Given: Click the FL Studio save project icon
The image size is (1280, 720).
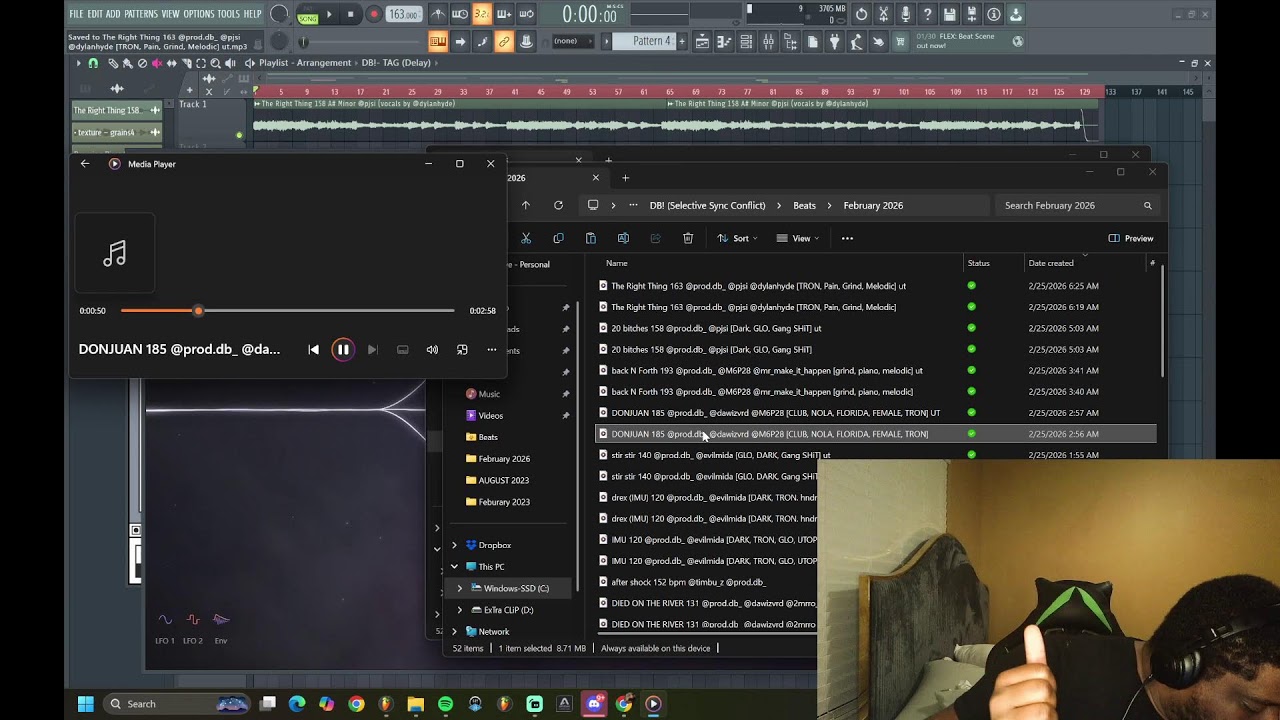Looking at the screenshot, I should coord(949,14).
